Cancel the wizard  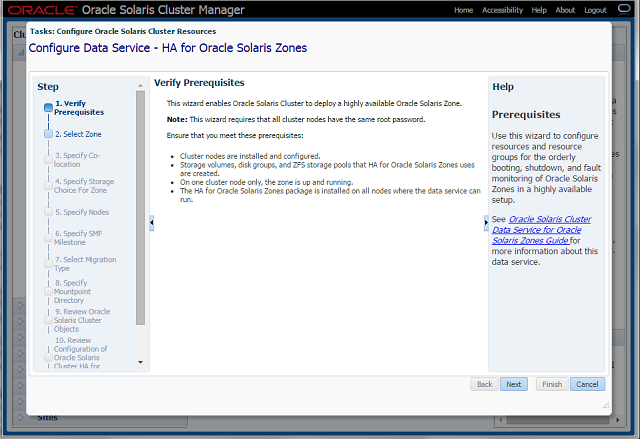point(587,384)
